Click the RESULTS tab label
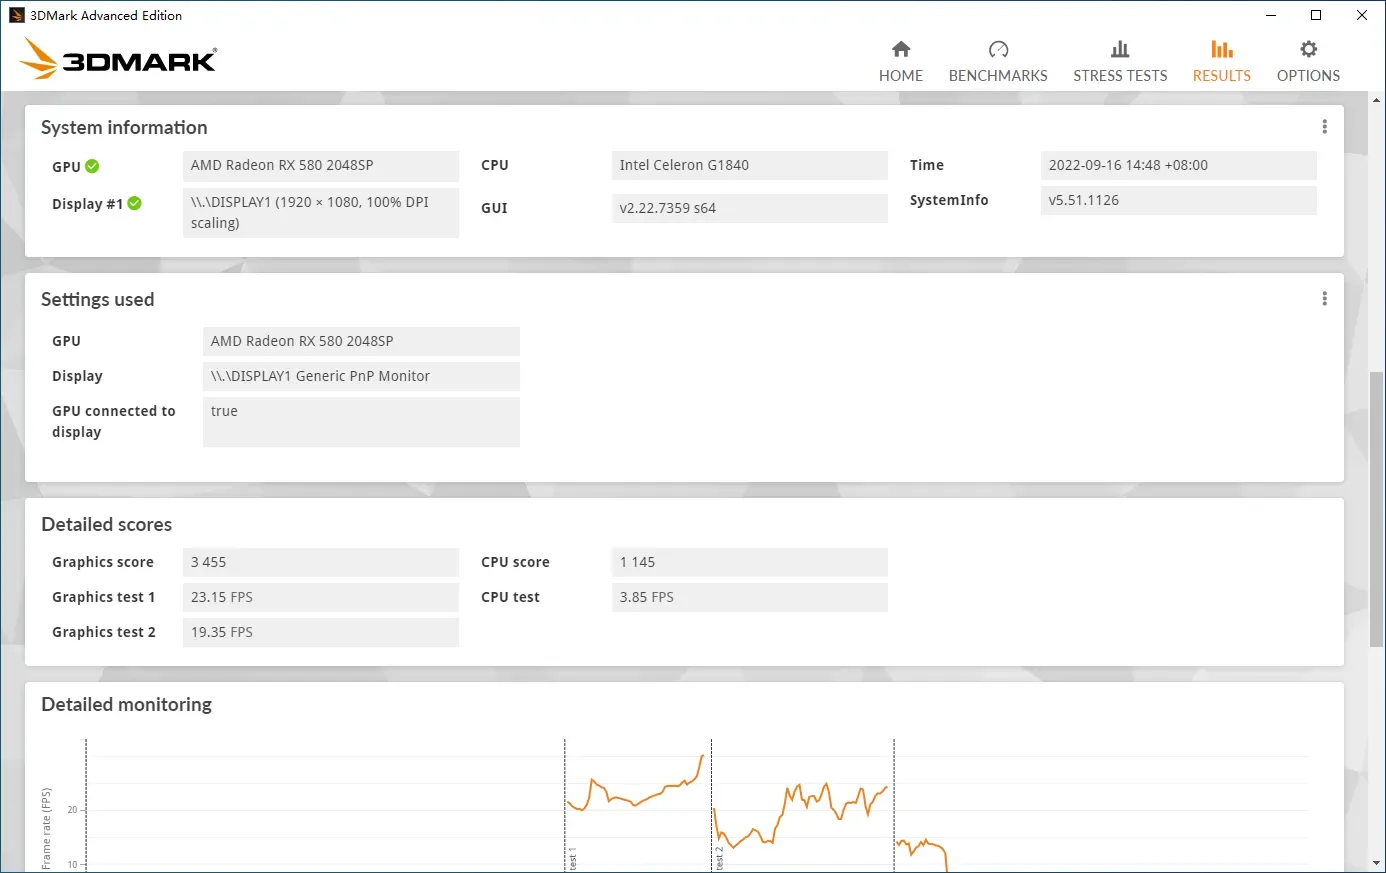This screenshot has width=1386, height=873. (x=1221, y=76)
